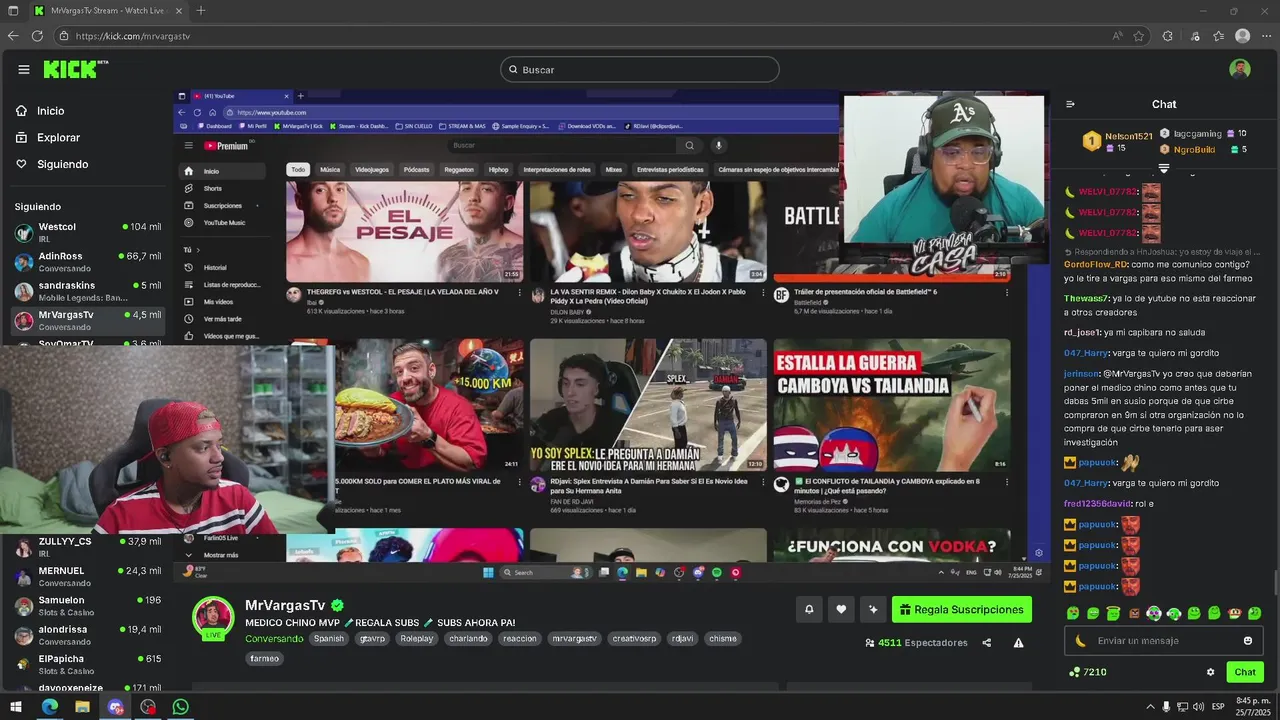Click the Spanish language tag

(329, 638)
